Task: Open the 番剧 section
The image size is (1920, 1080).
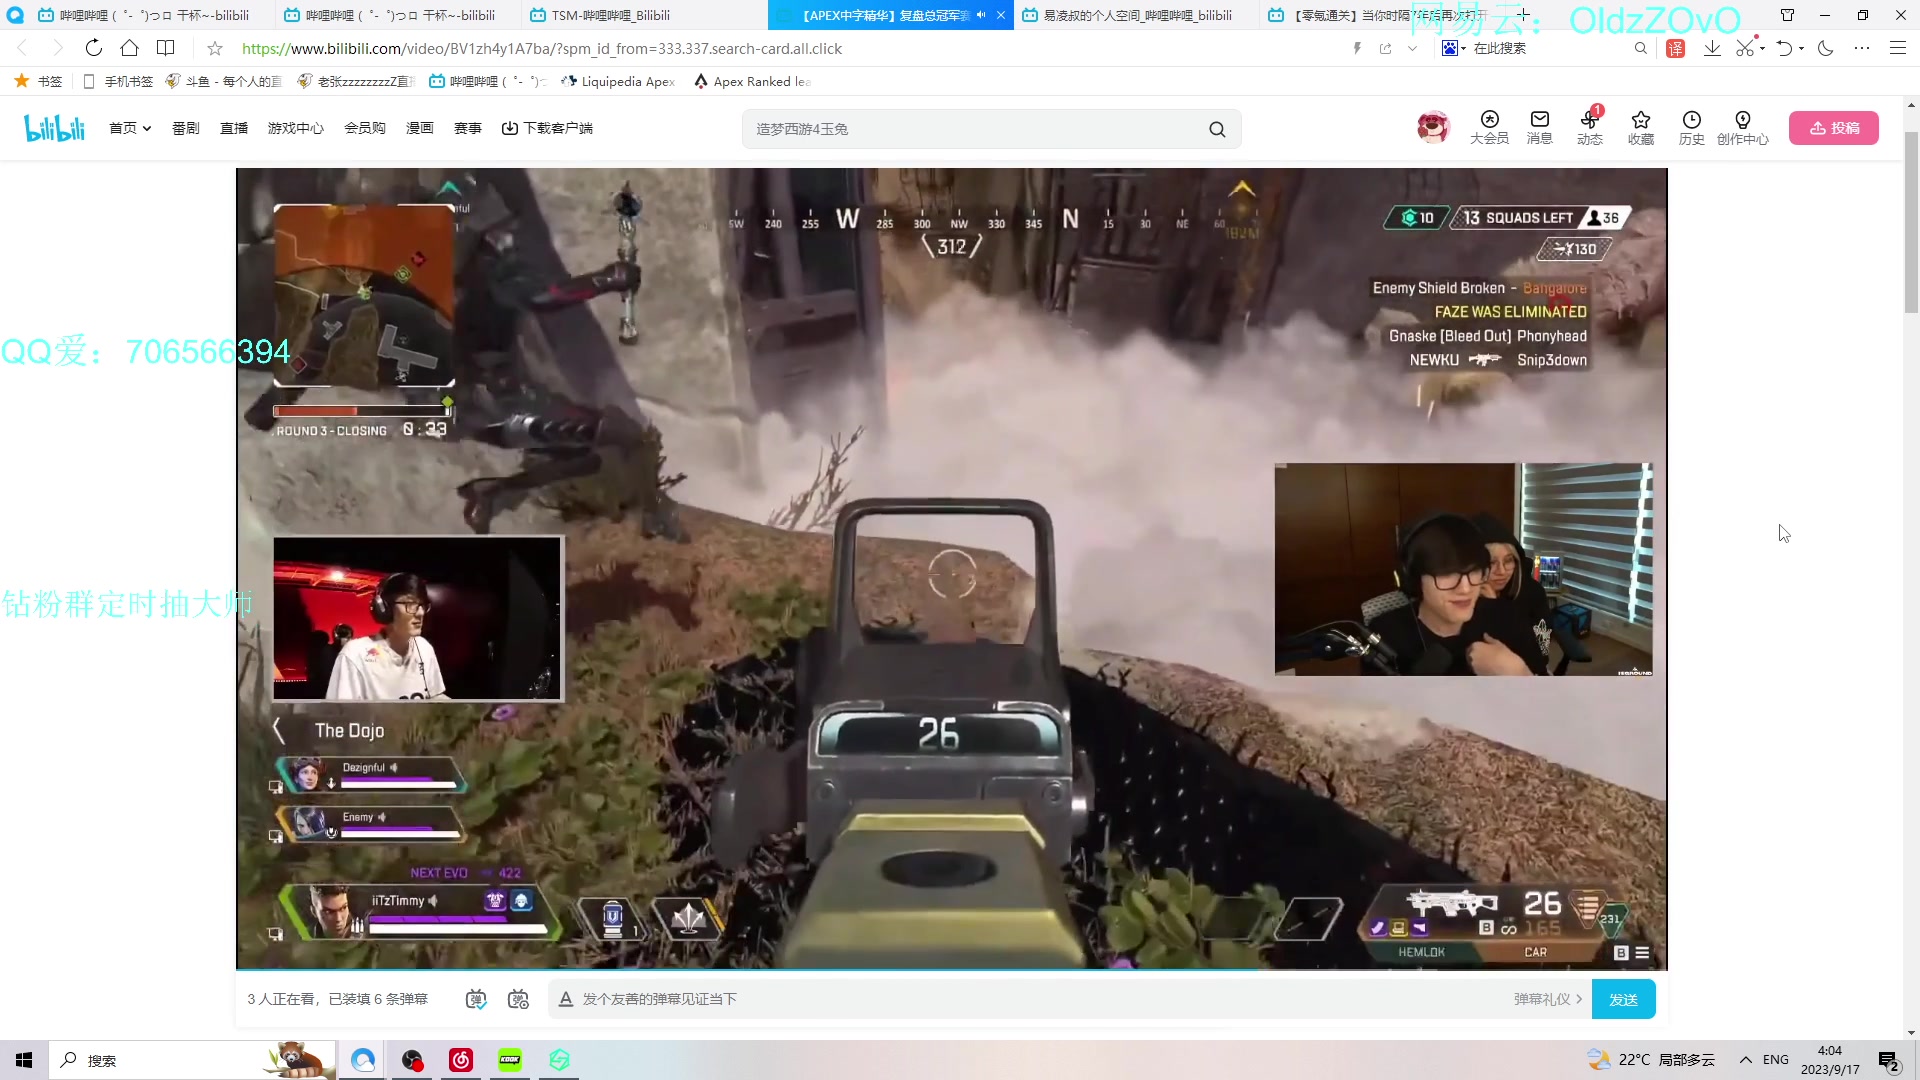Action: pyautogui.click(x=186, y=128)
